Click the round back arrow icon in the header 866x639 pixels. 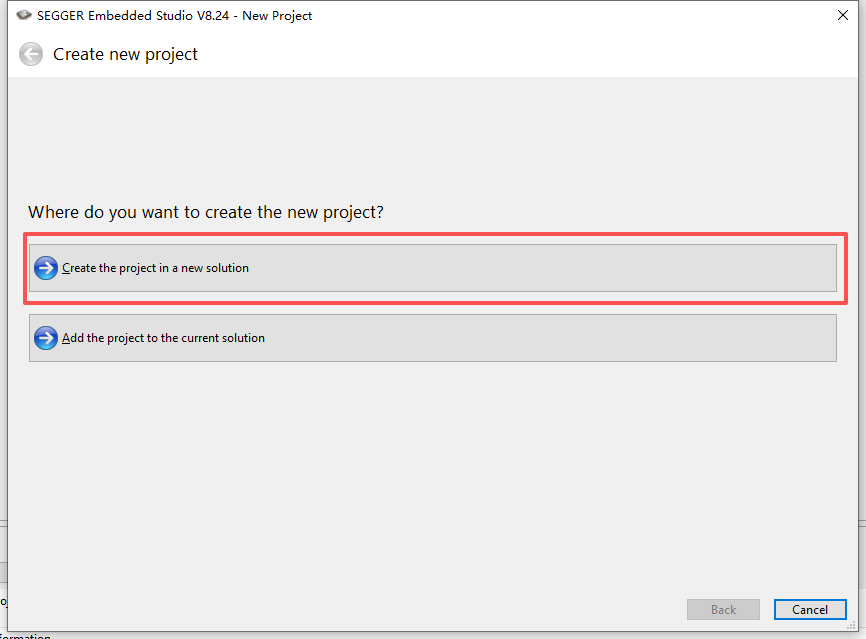31,54
